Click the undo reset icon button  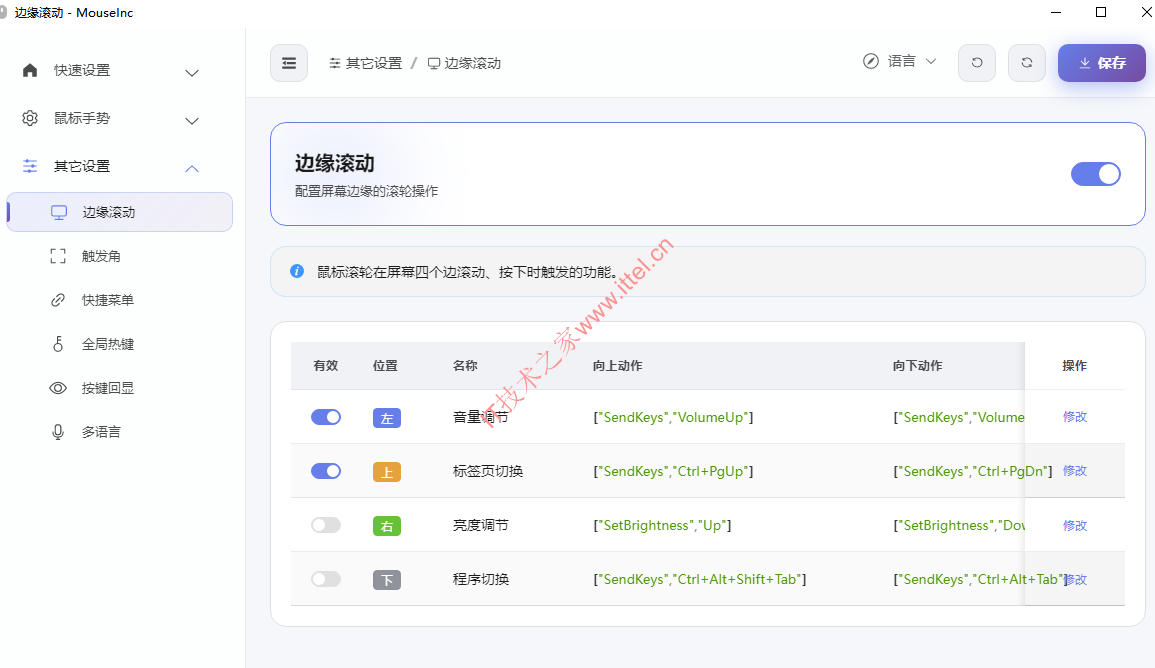[x=977, y=63]
